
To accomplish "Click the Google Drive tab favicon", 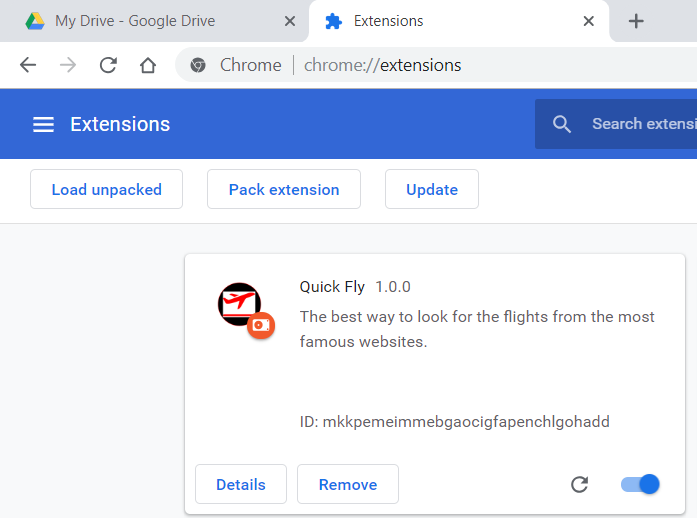I will pyautogui.click(x=35, y=21).
